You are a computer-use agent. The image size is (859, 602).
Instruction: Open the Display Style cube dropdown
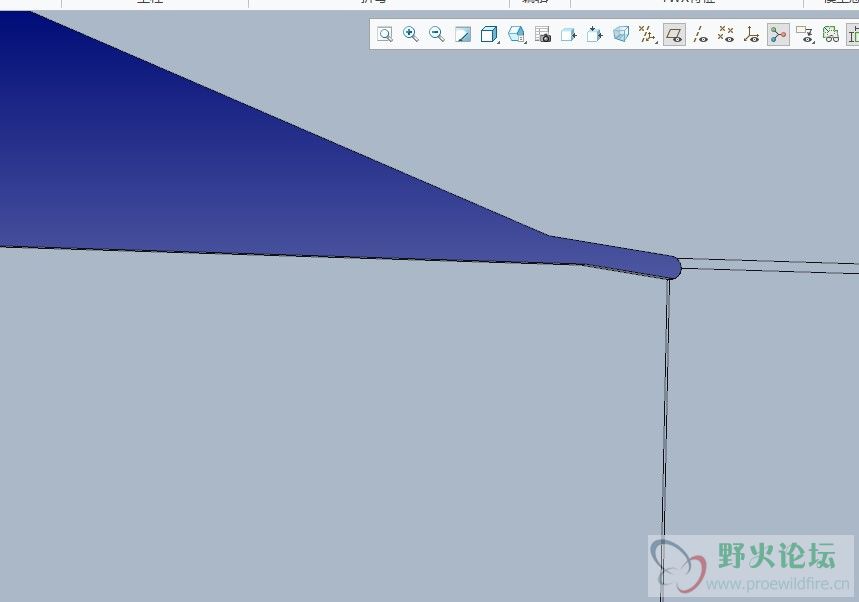coord(489,35)
